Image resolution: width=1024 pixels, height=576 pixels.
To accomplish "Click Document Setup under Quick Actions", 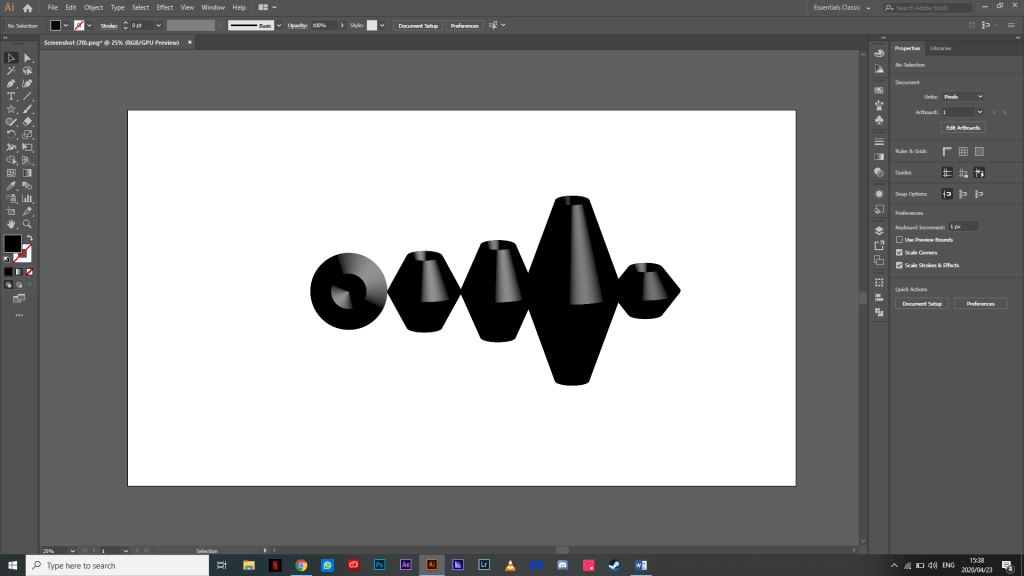I will click(x=921, y=303).
